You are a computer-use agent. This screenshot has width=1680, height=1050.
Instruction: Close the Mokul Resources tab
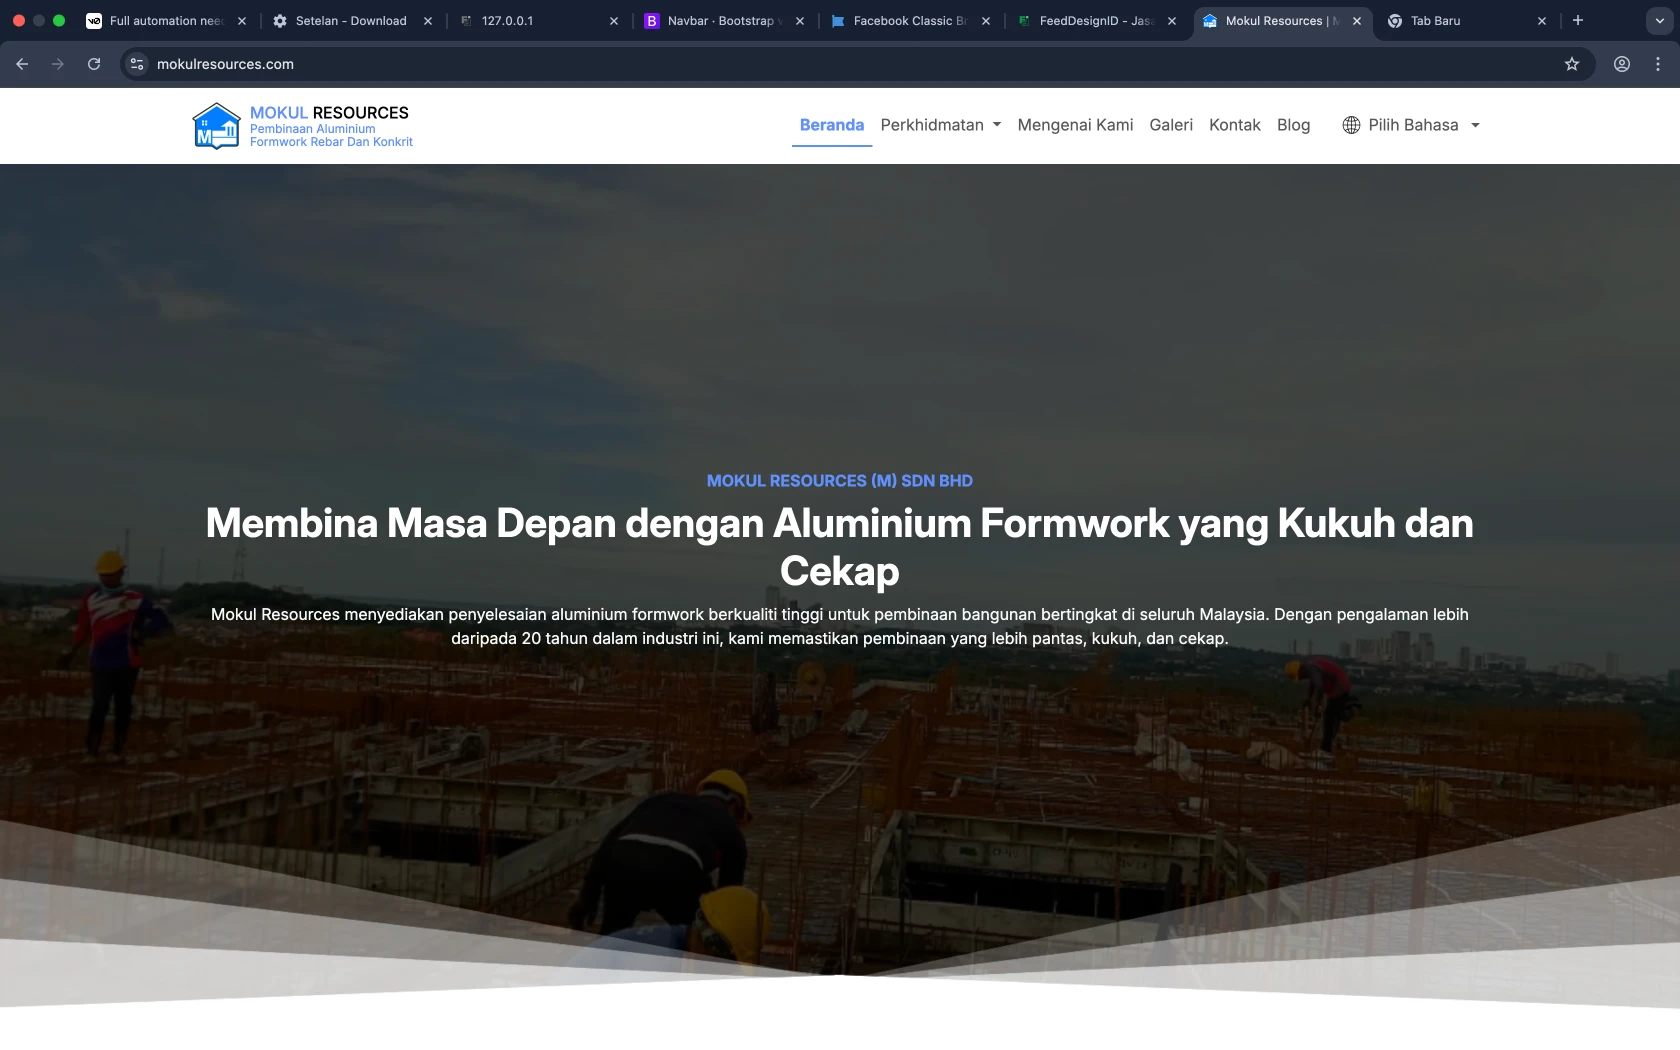click(x=1357, y=21)
